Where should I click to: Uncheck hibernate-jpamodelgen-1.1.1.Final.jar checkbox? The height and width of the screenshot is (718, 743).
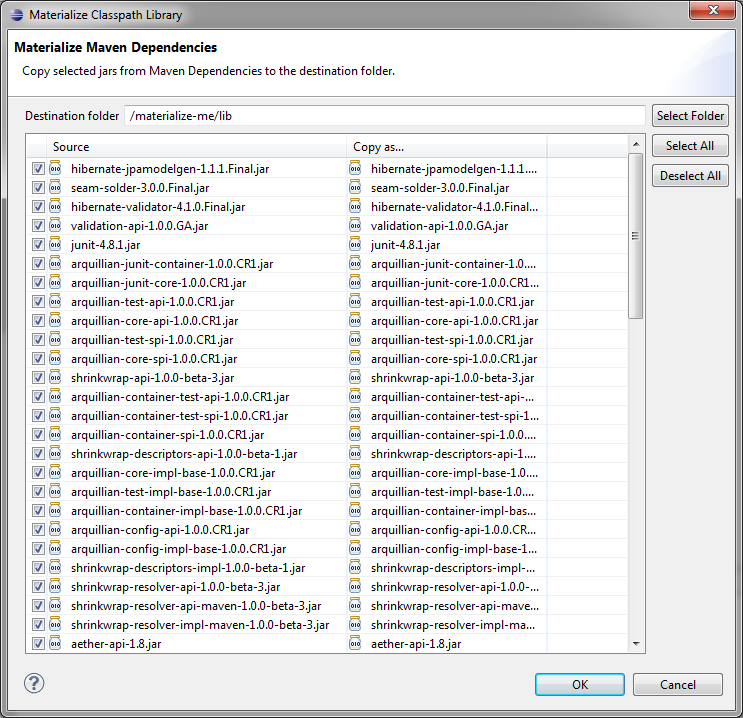click(x=38, y=169)
